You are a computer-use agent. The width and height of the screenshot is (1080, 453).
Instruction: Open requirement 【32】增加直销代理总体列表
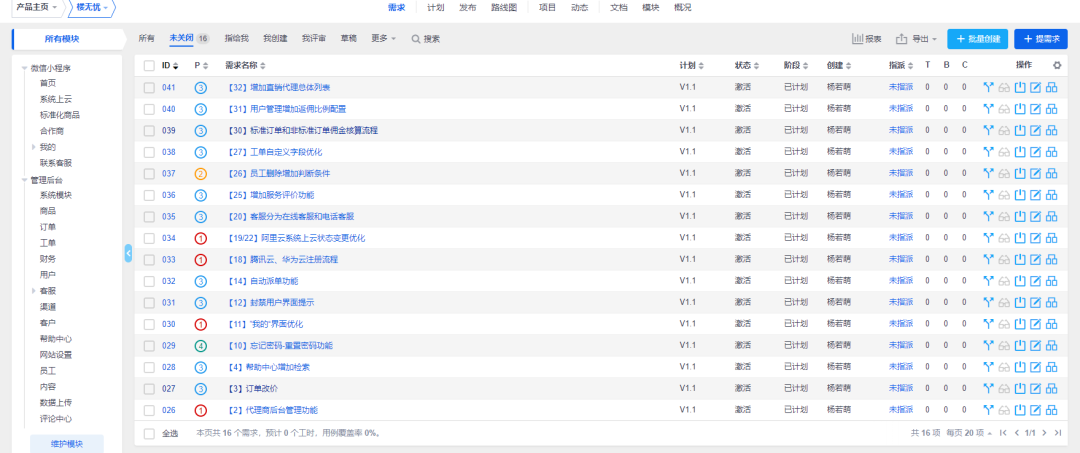[278, 87]
